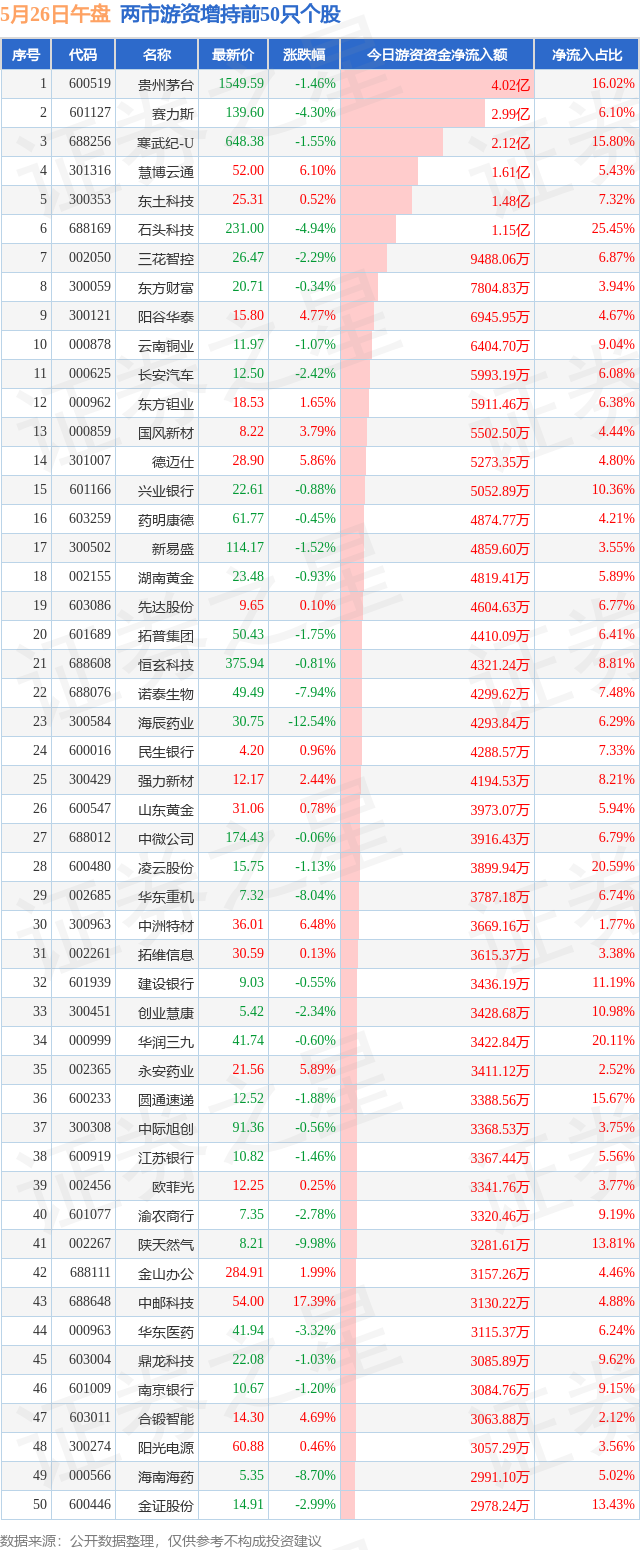Screen dimensions: 640x1550
Task: Select stock code 601127
Action: pyautogui.click(x=90, y=113)
